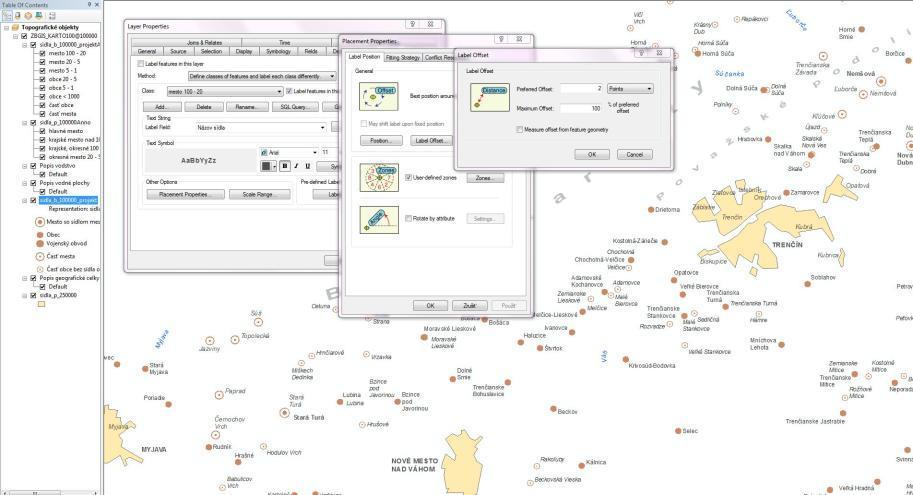Toggle underline text in Text Symbol
This screenshot has width=913, height=495.
point(307,166)
